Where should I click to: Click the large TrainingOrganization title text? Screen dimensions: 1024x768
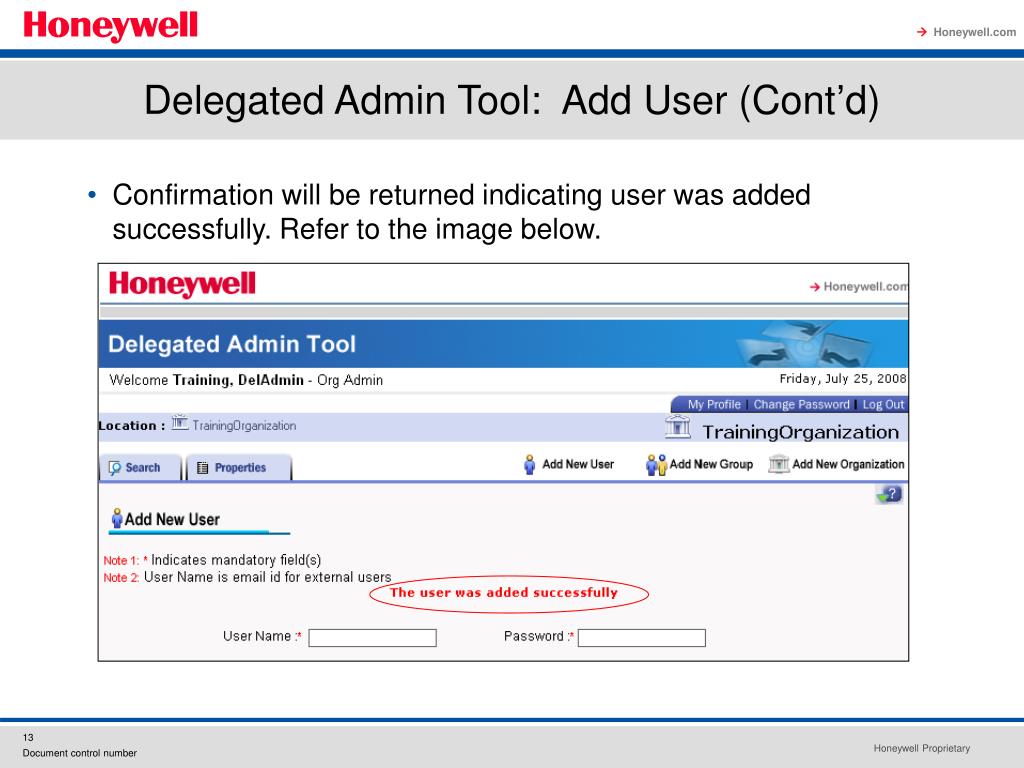(801, 432)
